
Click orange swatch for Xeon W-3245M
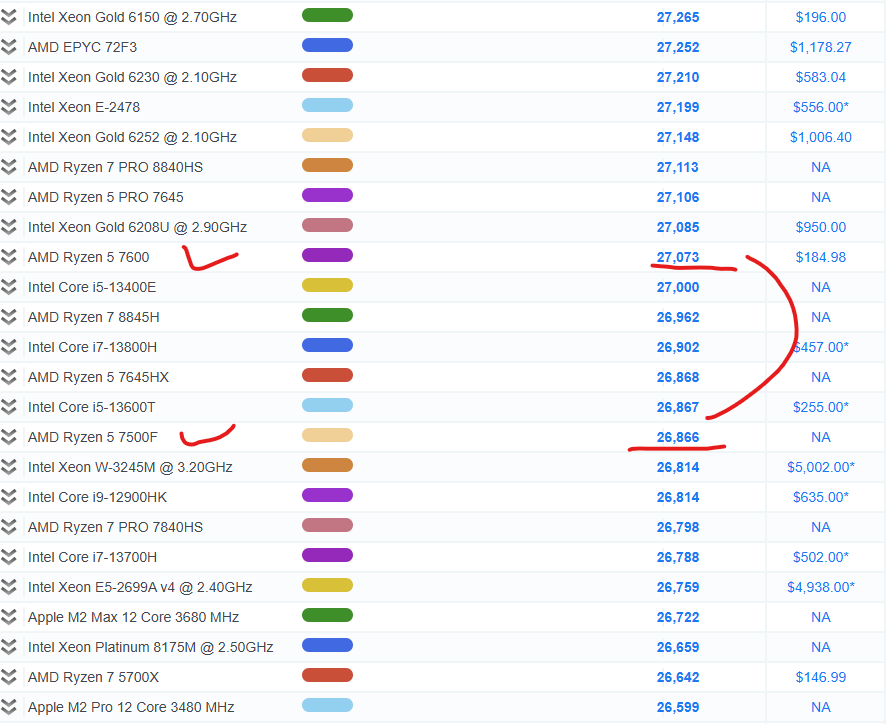click(x=327, y=465)
